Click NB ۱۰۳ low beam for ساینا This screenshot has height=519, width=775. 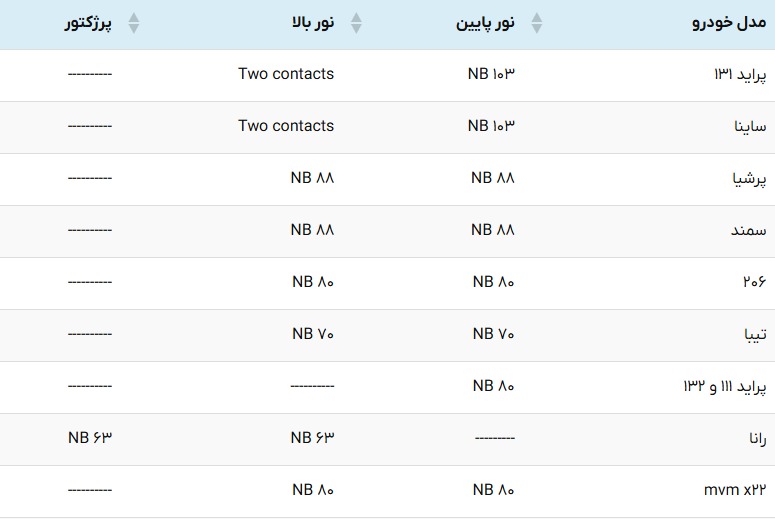(x=491, y=126)
